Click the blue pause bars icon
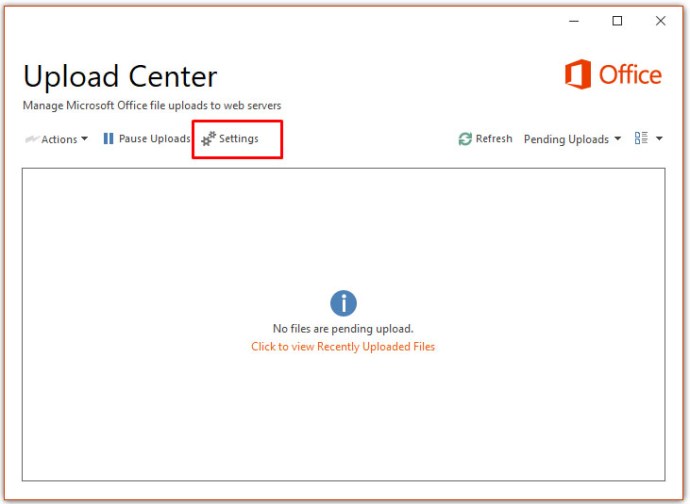The width and height of the screenshot is (690, 504). click(108, 139)
